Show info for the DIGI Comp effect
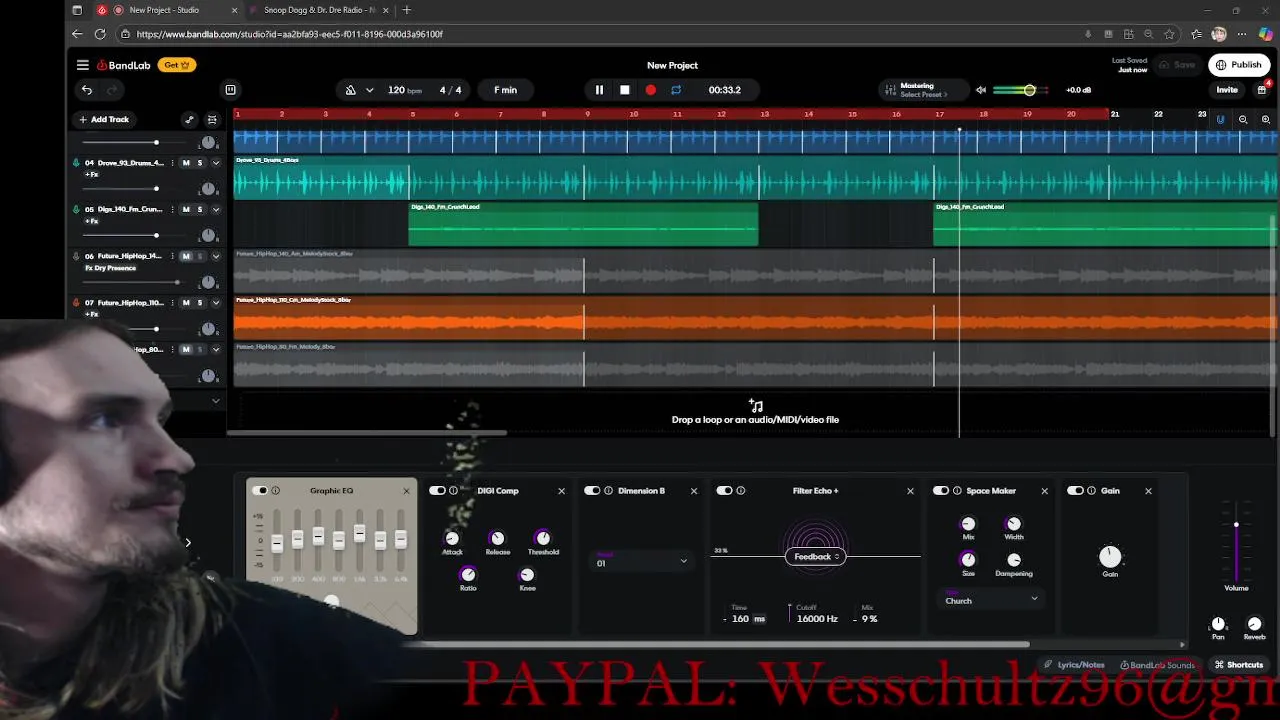 click(x=453, y=491)
